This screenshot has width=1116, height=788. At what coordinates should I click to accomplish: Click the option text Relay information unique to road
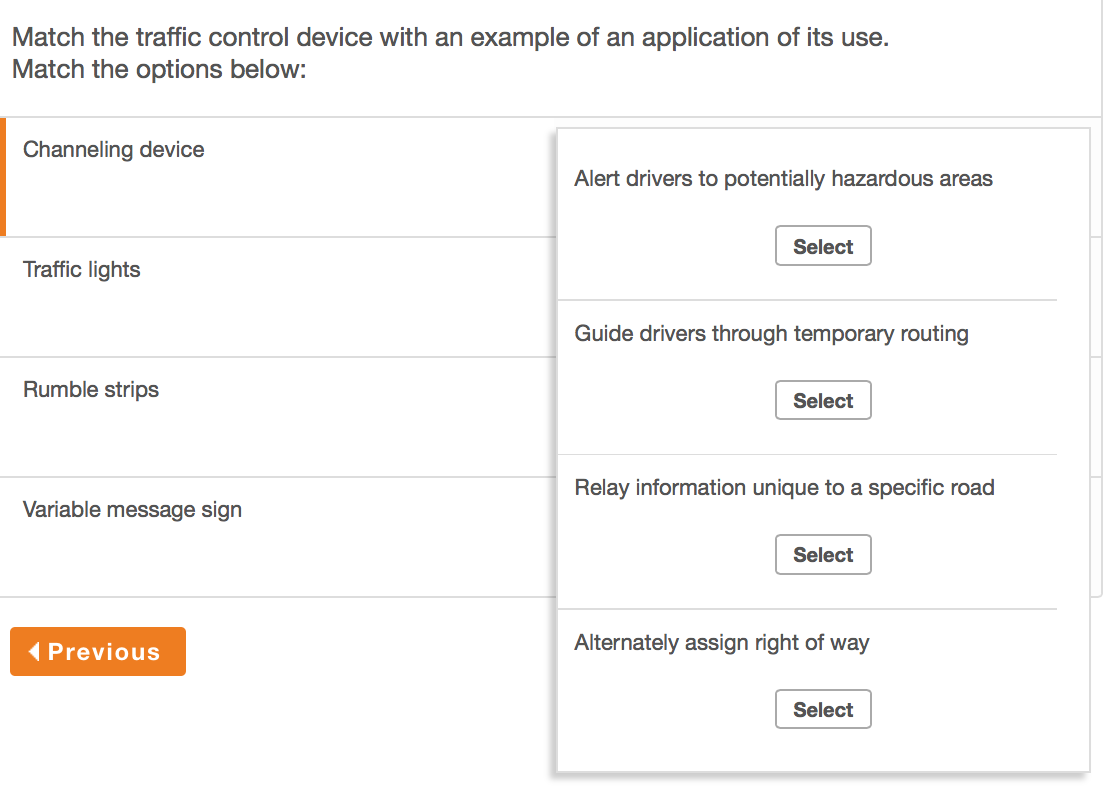pos(783,487)
